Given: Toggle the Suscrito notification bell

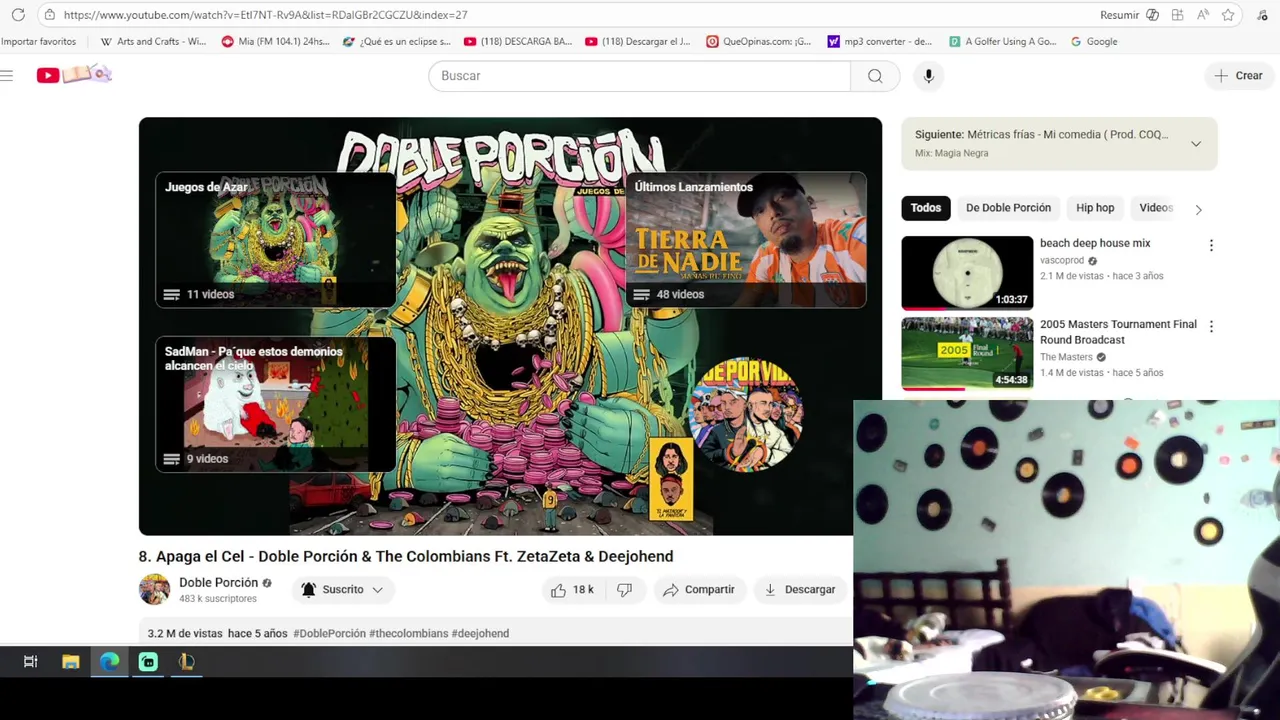Looking at the screenshot, I should (x=309, y=590).
